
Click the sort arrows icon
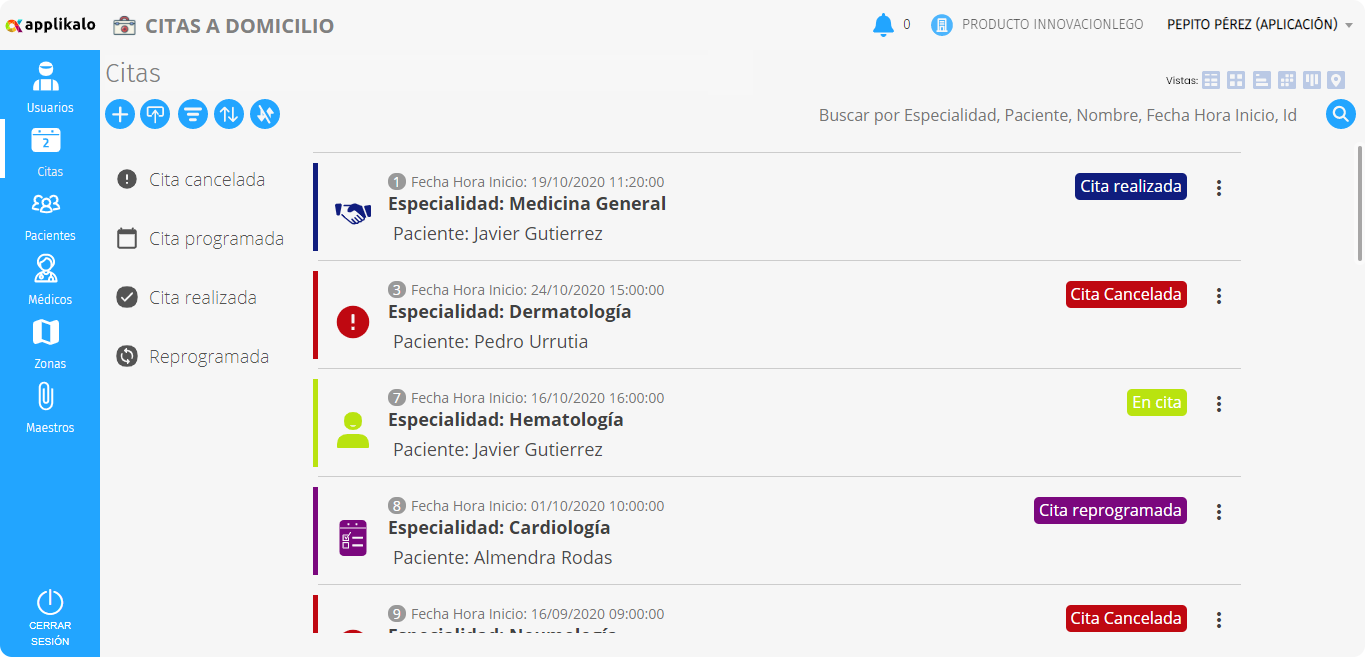(229, 114)
